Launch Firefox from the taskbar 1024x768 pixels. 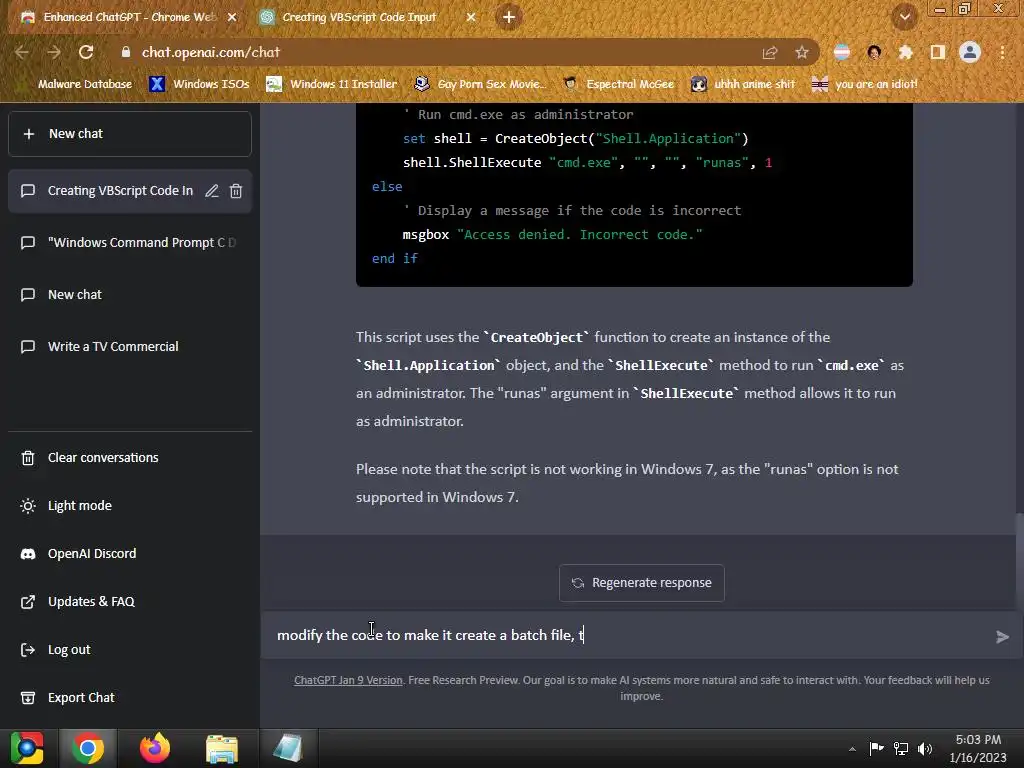pos(155,748)
